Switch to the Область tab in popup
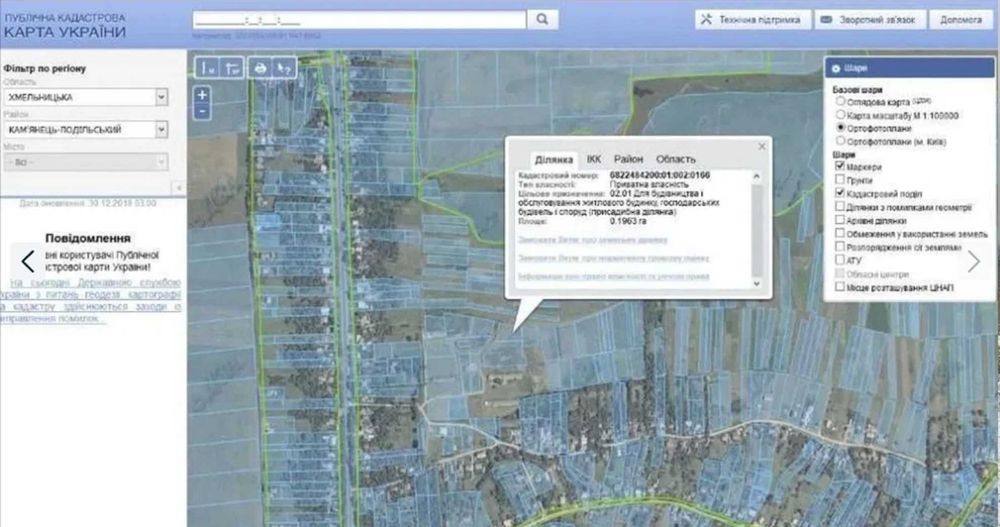The height and width of the screenshot is (527, 1000). (x=675, y=159)
